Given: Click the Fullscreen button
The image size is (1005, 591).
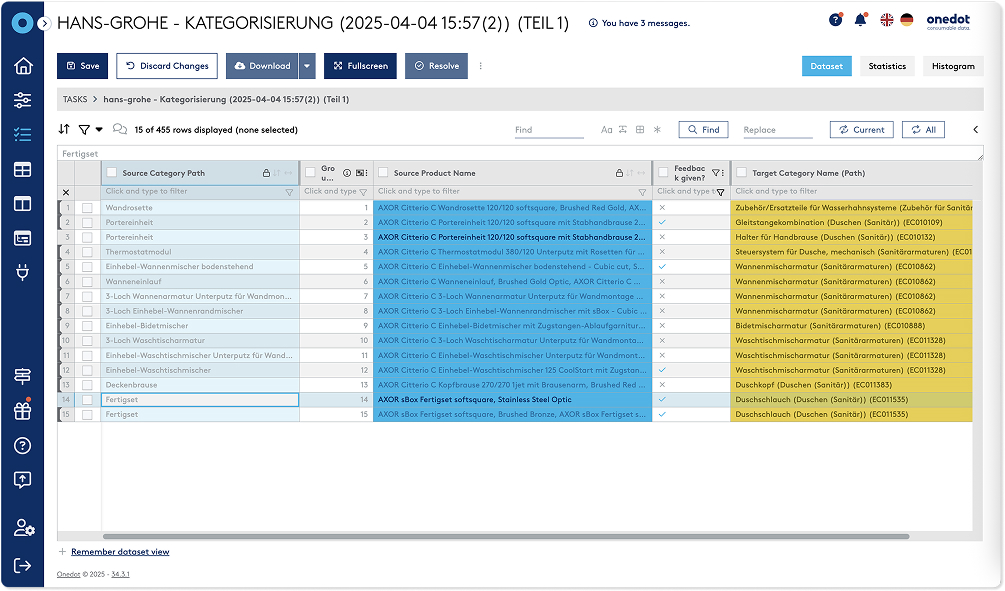Looking at the screenshot, I should point(360,66).
